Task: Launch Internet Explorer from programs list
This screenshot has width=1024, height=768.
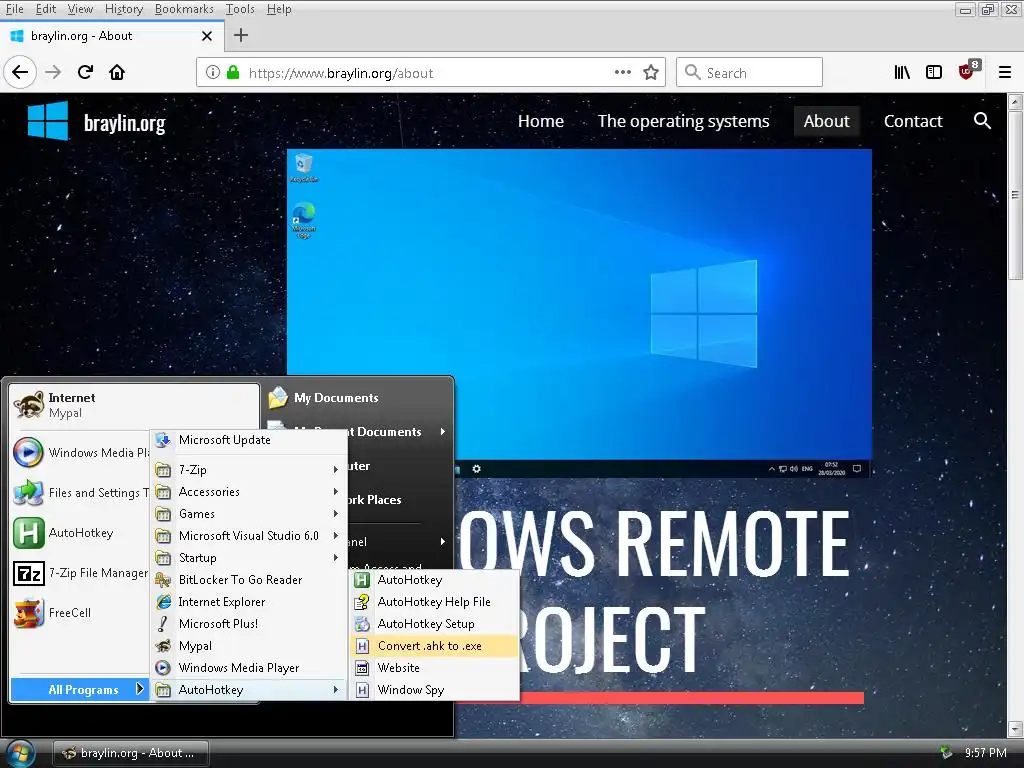Action: [248, 602]
